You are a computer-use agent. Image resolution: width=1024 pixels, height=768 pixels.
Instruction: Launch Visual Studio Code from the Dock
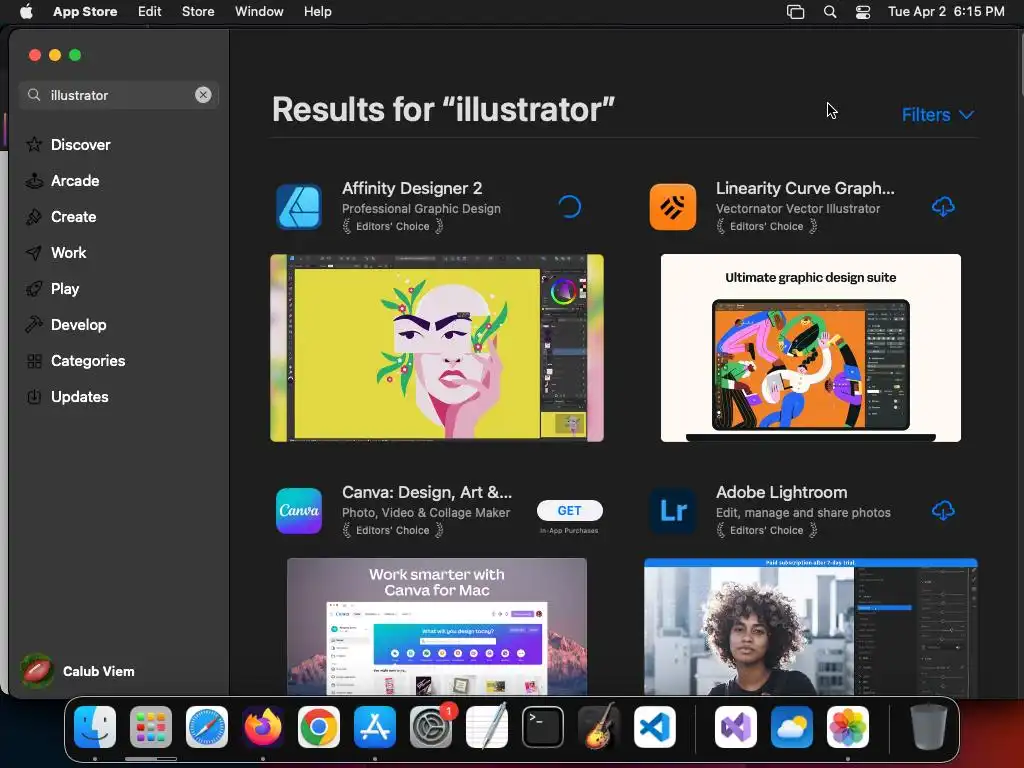point(654,727)
